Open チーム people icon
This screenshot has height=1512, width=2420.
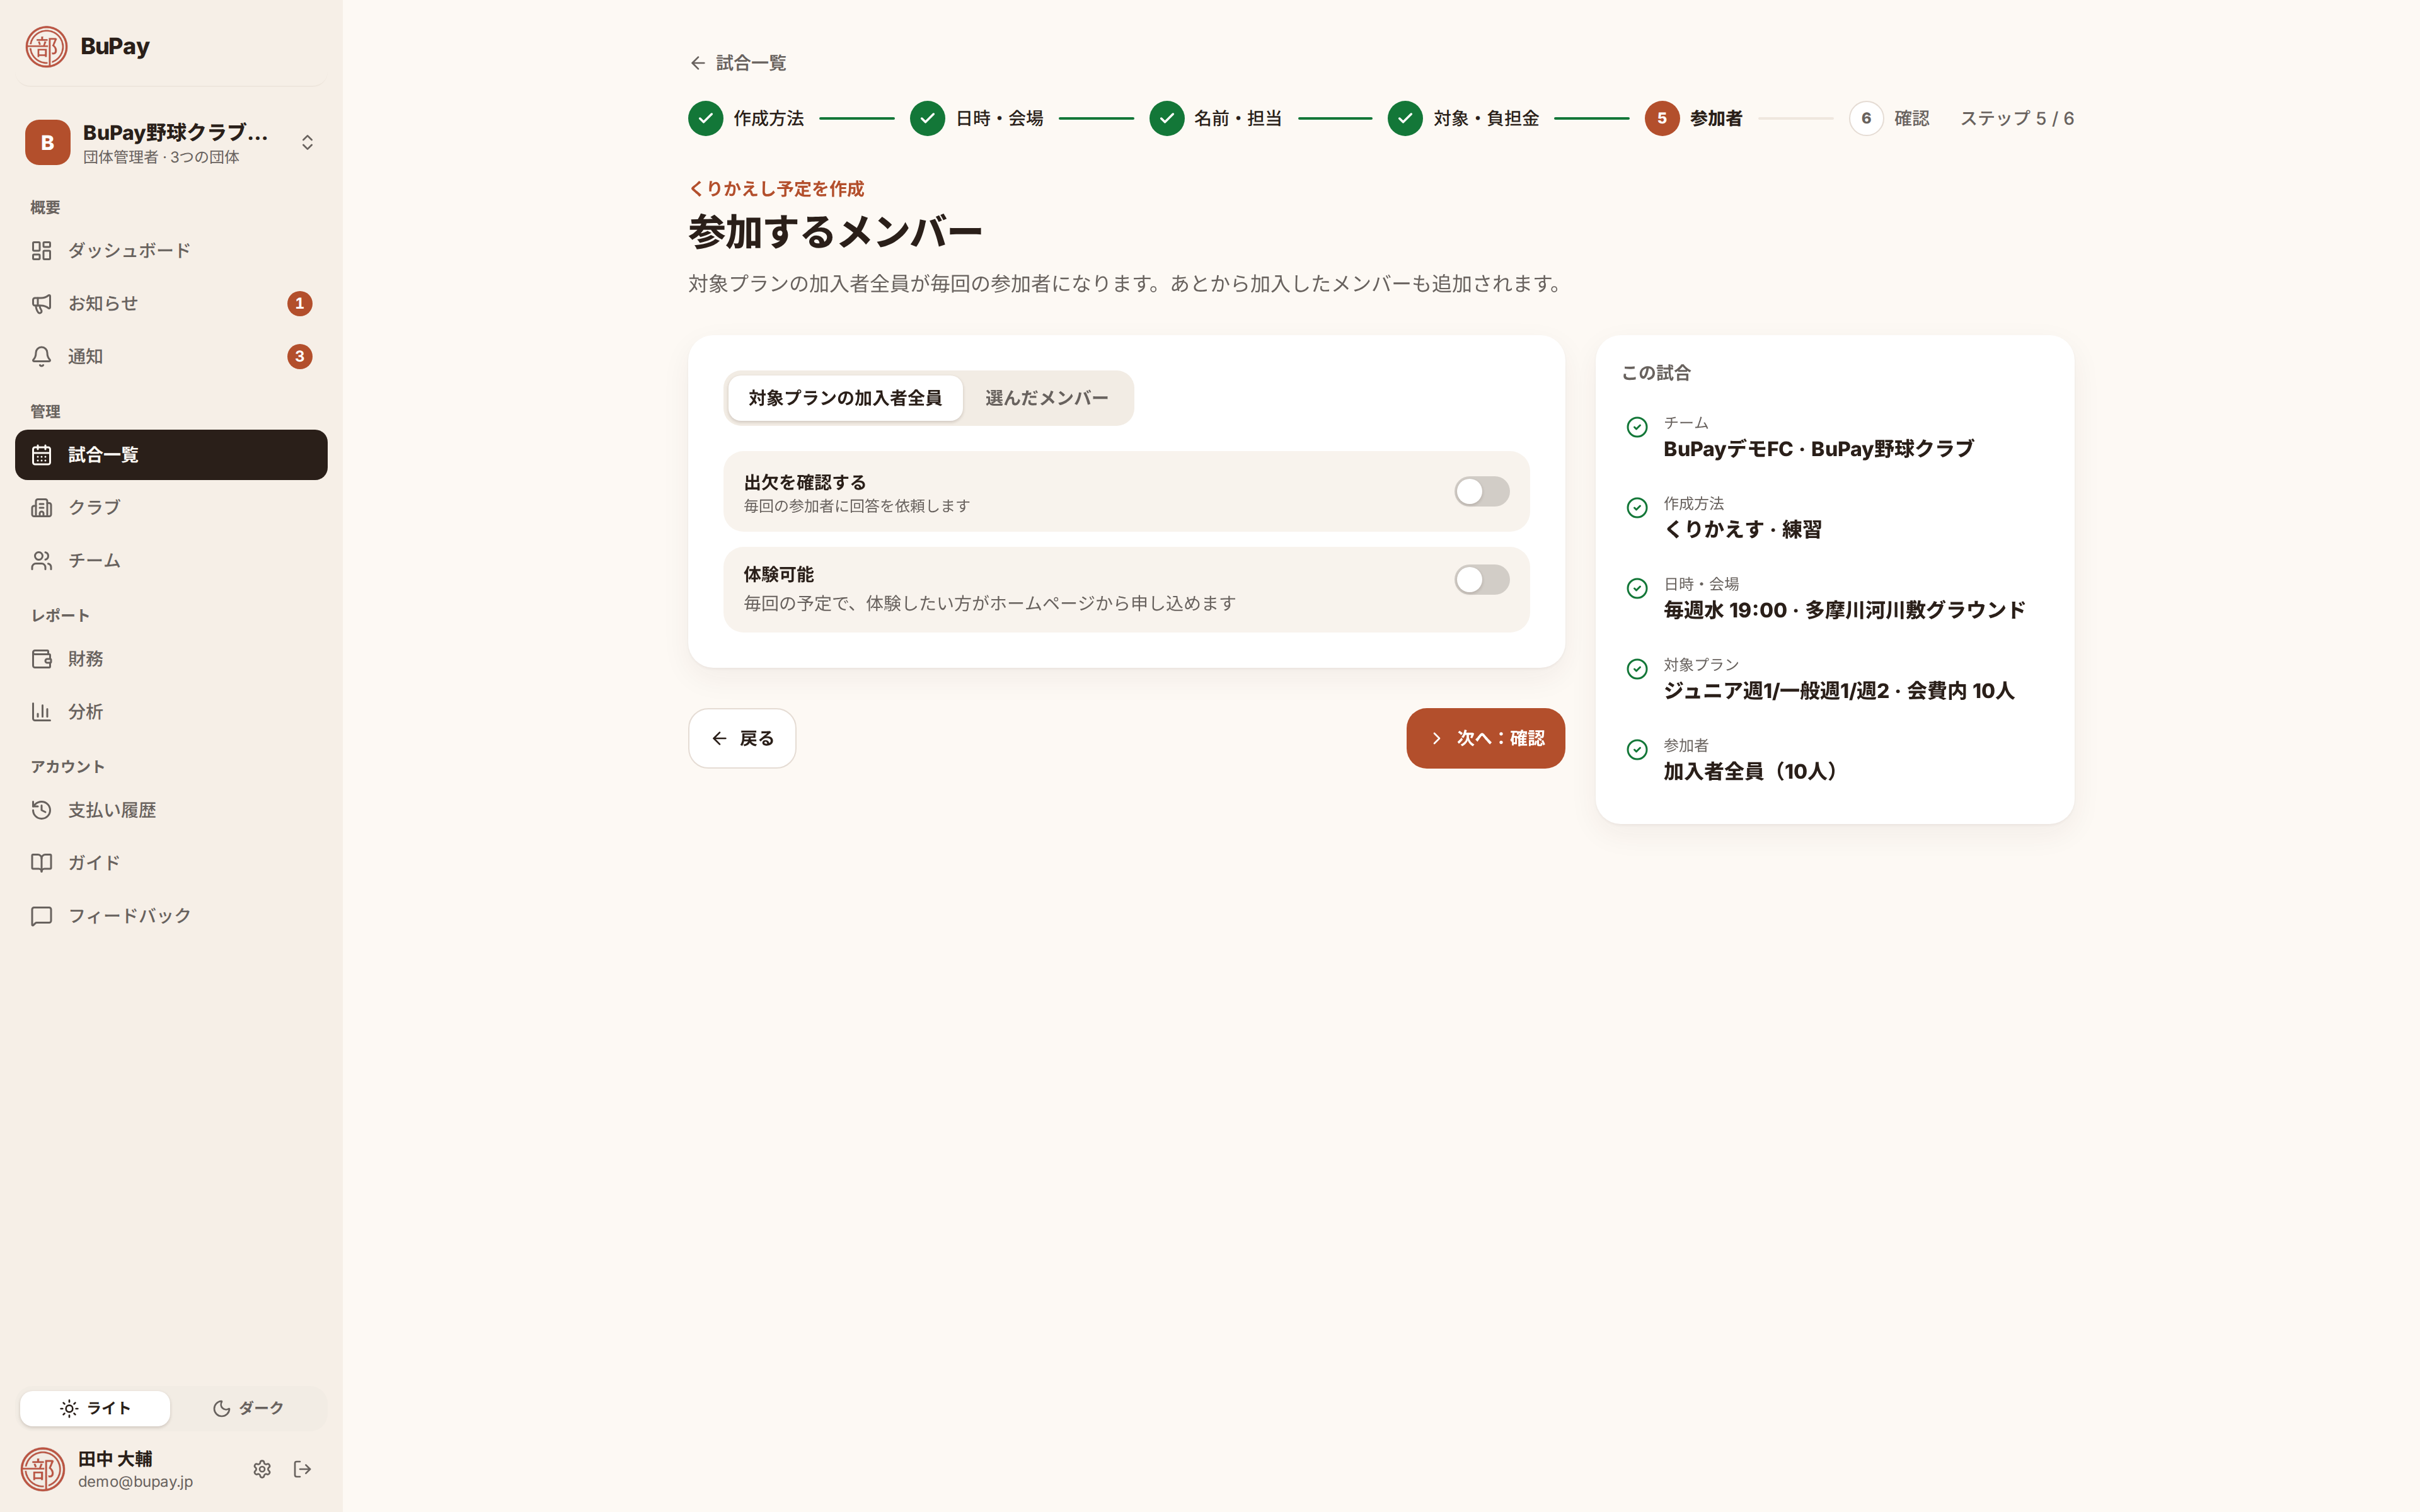(x=41, y=560)
